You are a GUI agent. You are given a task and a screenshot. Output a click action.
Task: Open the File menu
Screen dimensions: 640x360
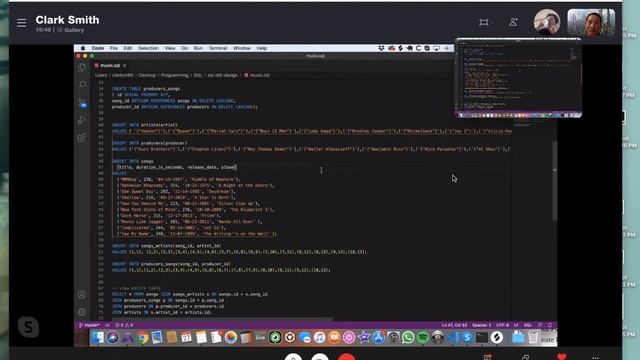pyautogui.click(x=113, y=48)
